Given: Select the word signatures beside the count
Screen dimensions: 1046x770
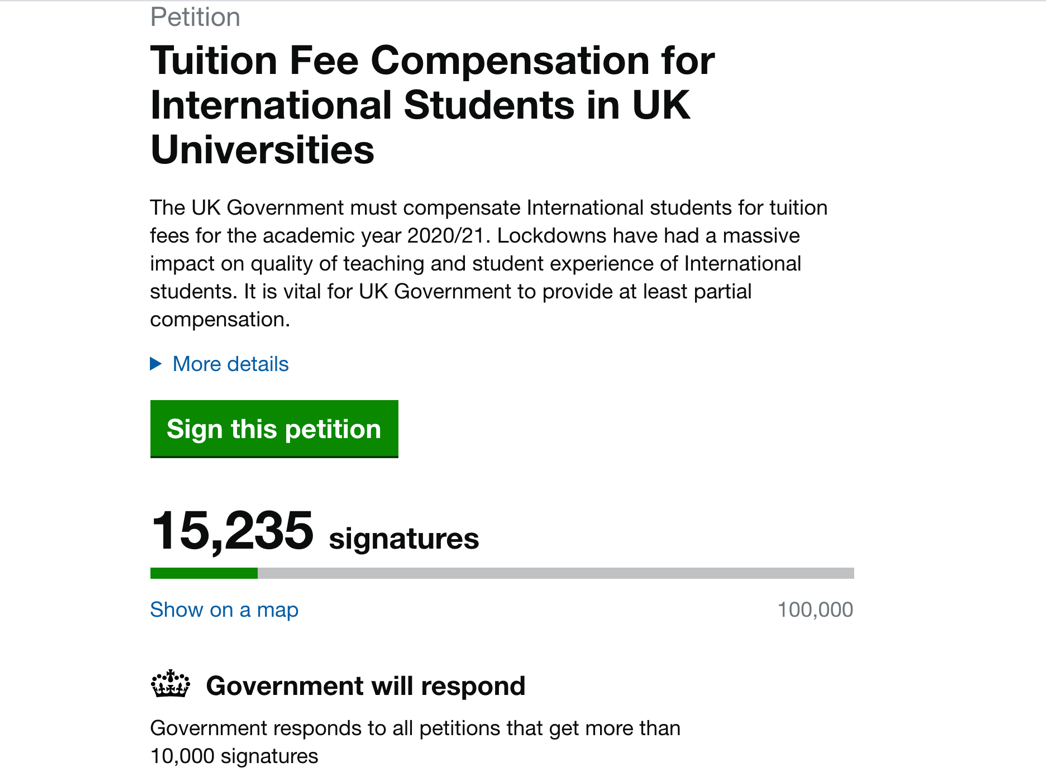Looking at the screenshot, I should tap(402, 537).
